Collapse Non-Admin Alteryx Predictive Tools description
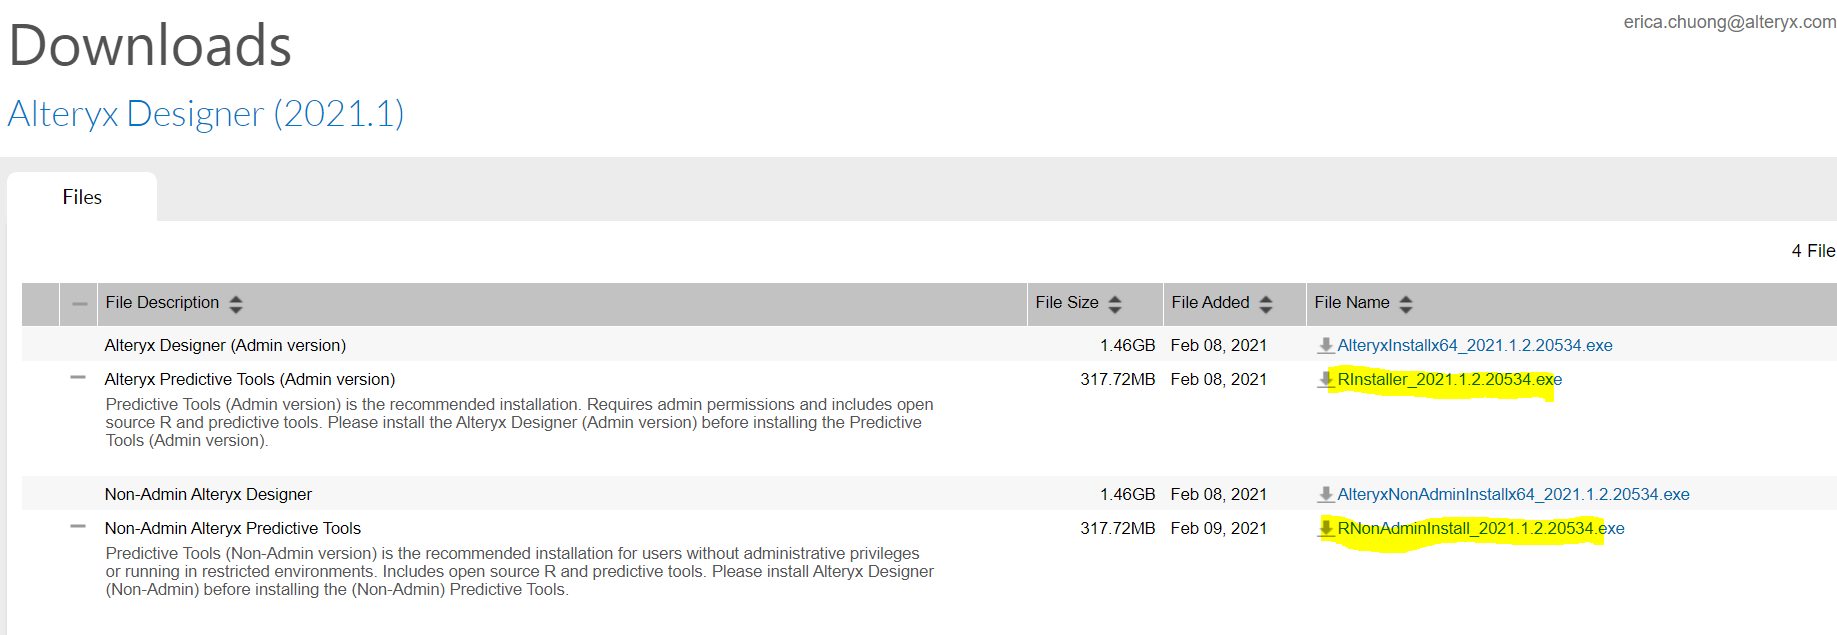This screenshot has width=1837, height=635. pyautogui.click(x=78, y=527)
